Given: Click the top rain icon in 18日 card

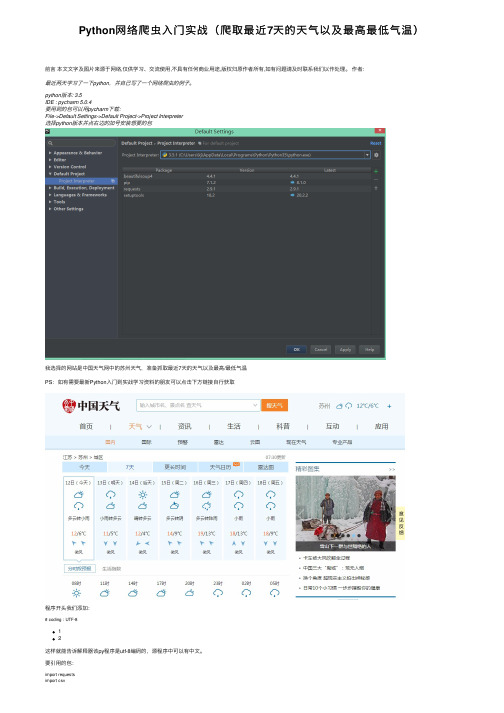Looking at the screenshot, I should (271, 495).
